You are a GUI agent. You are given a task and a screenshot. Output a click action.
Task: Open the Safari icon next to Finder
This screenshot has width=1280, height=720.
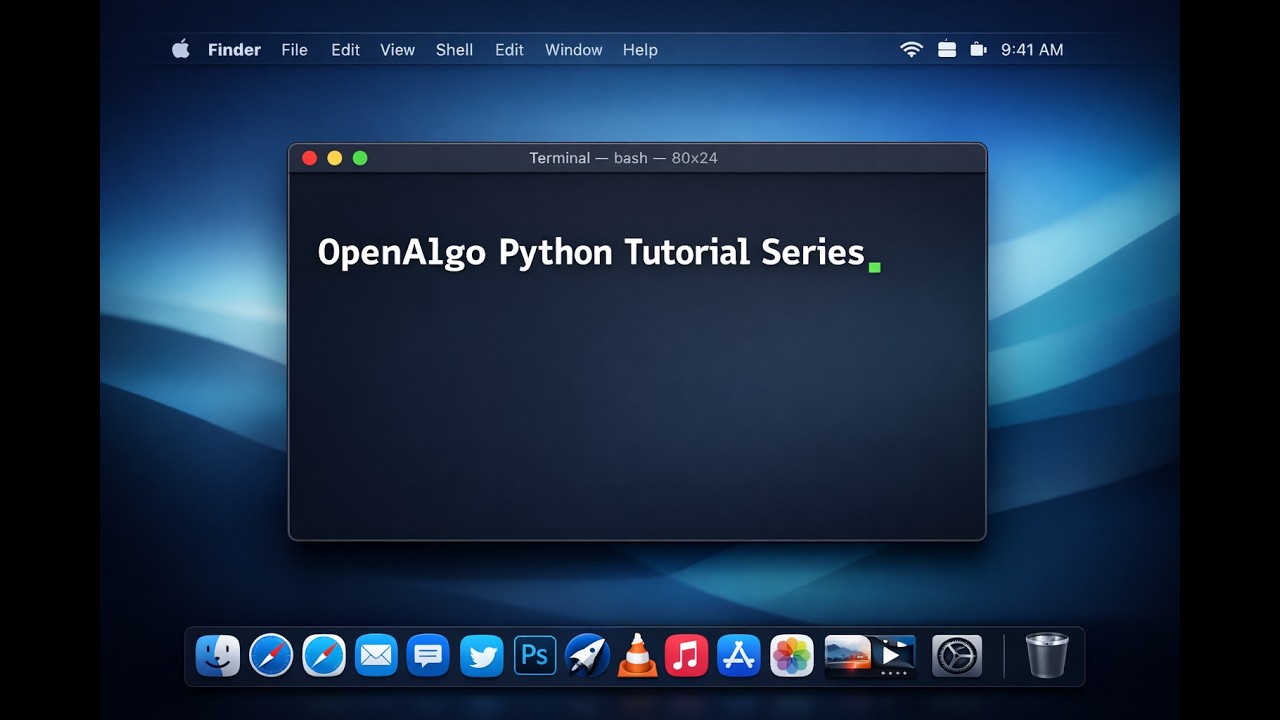click(x=271, y=656)
